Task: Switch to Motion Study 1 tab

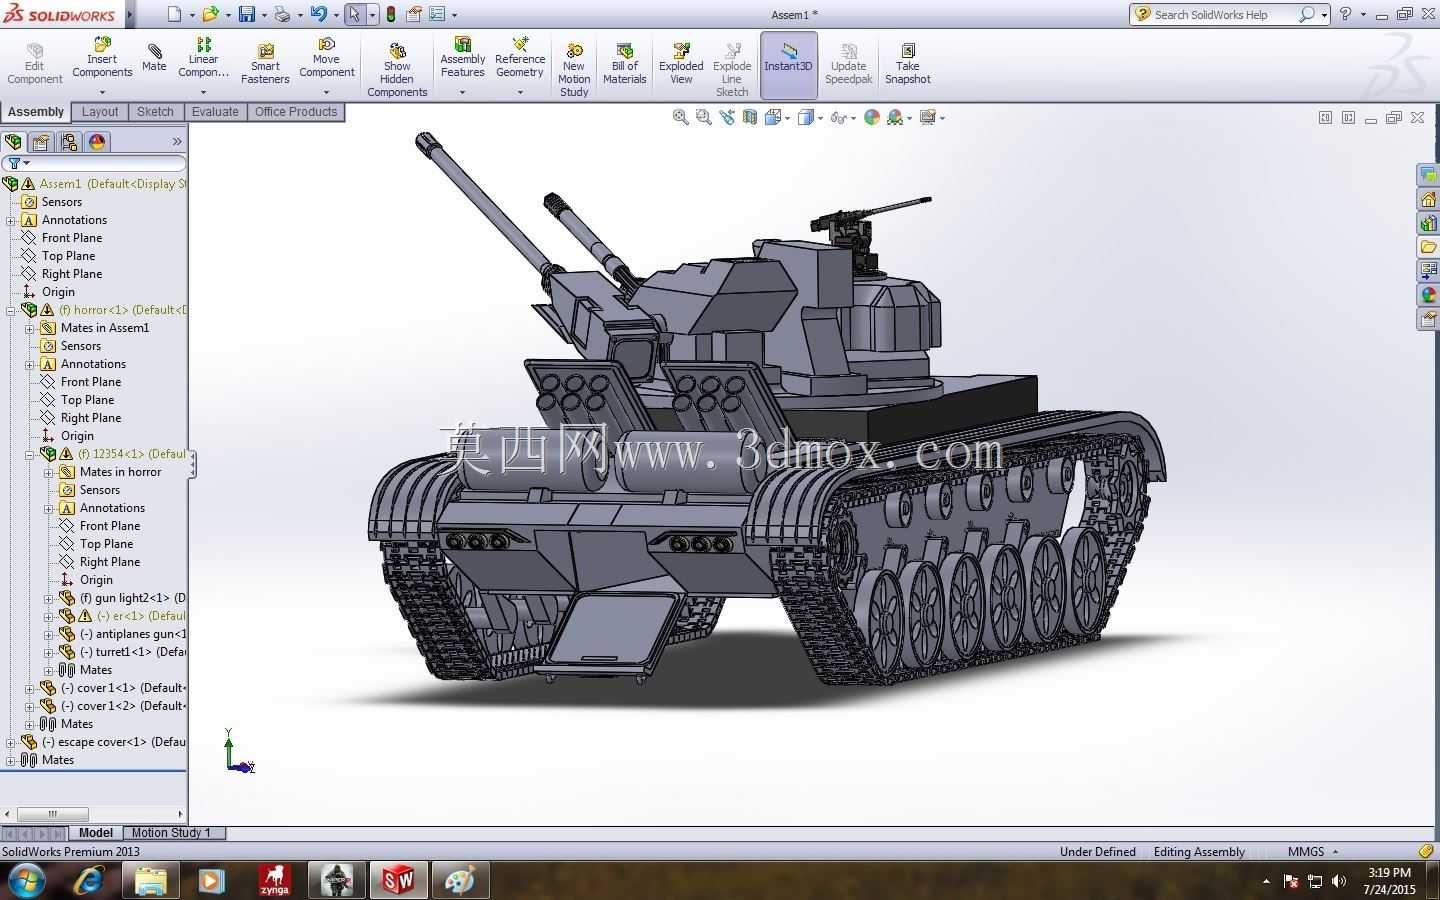Action: point(172,833)
